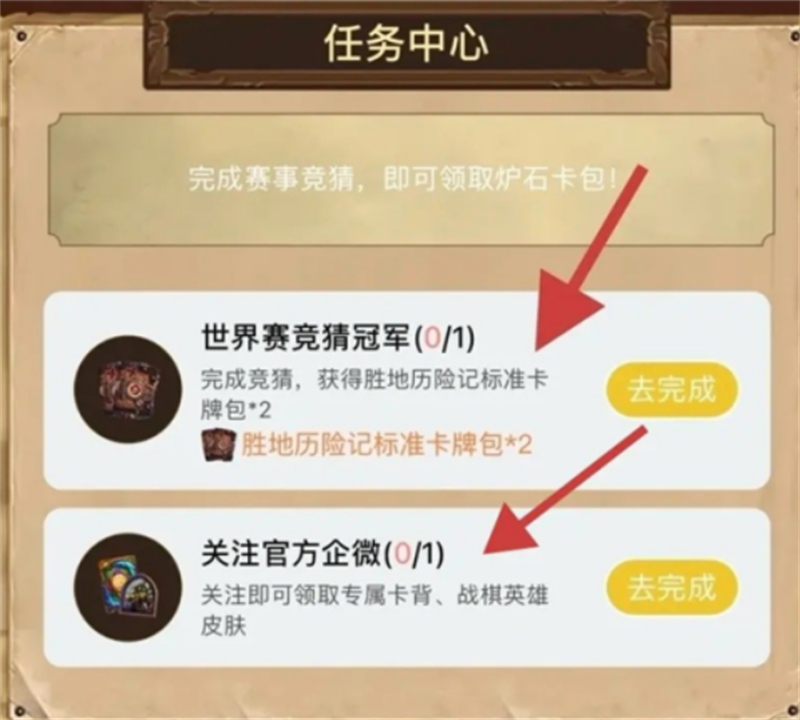Image resolution: width=800 pixels, height=720 pixels.
Task: Tap 去完成 for 关注官方企微 task
Action: coord(672,587)
